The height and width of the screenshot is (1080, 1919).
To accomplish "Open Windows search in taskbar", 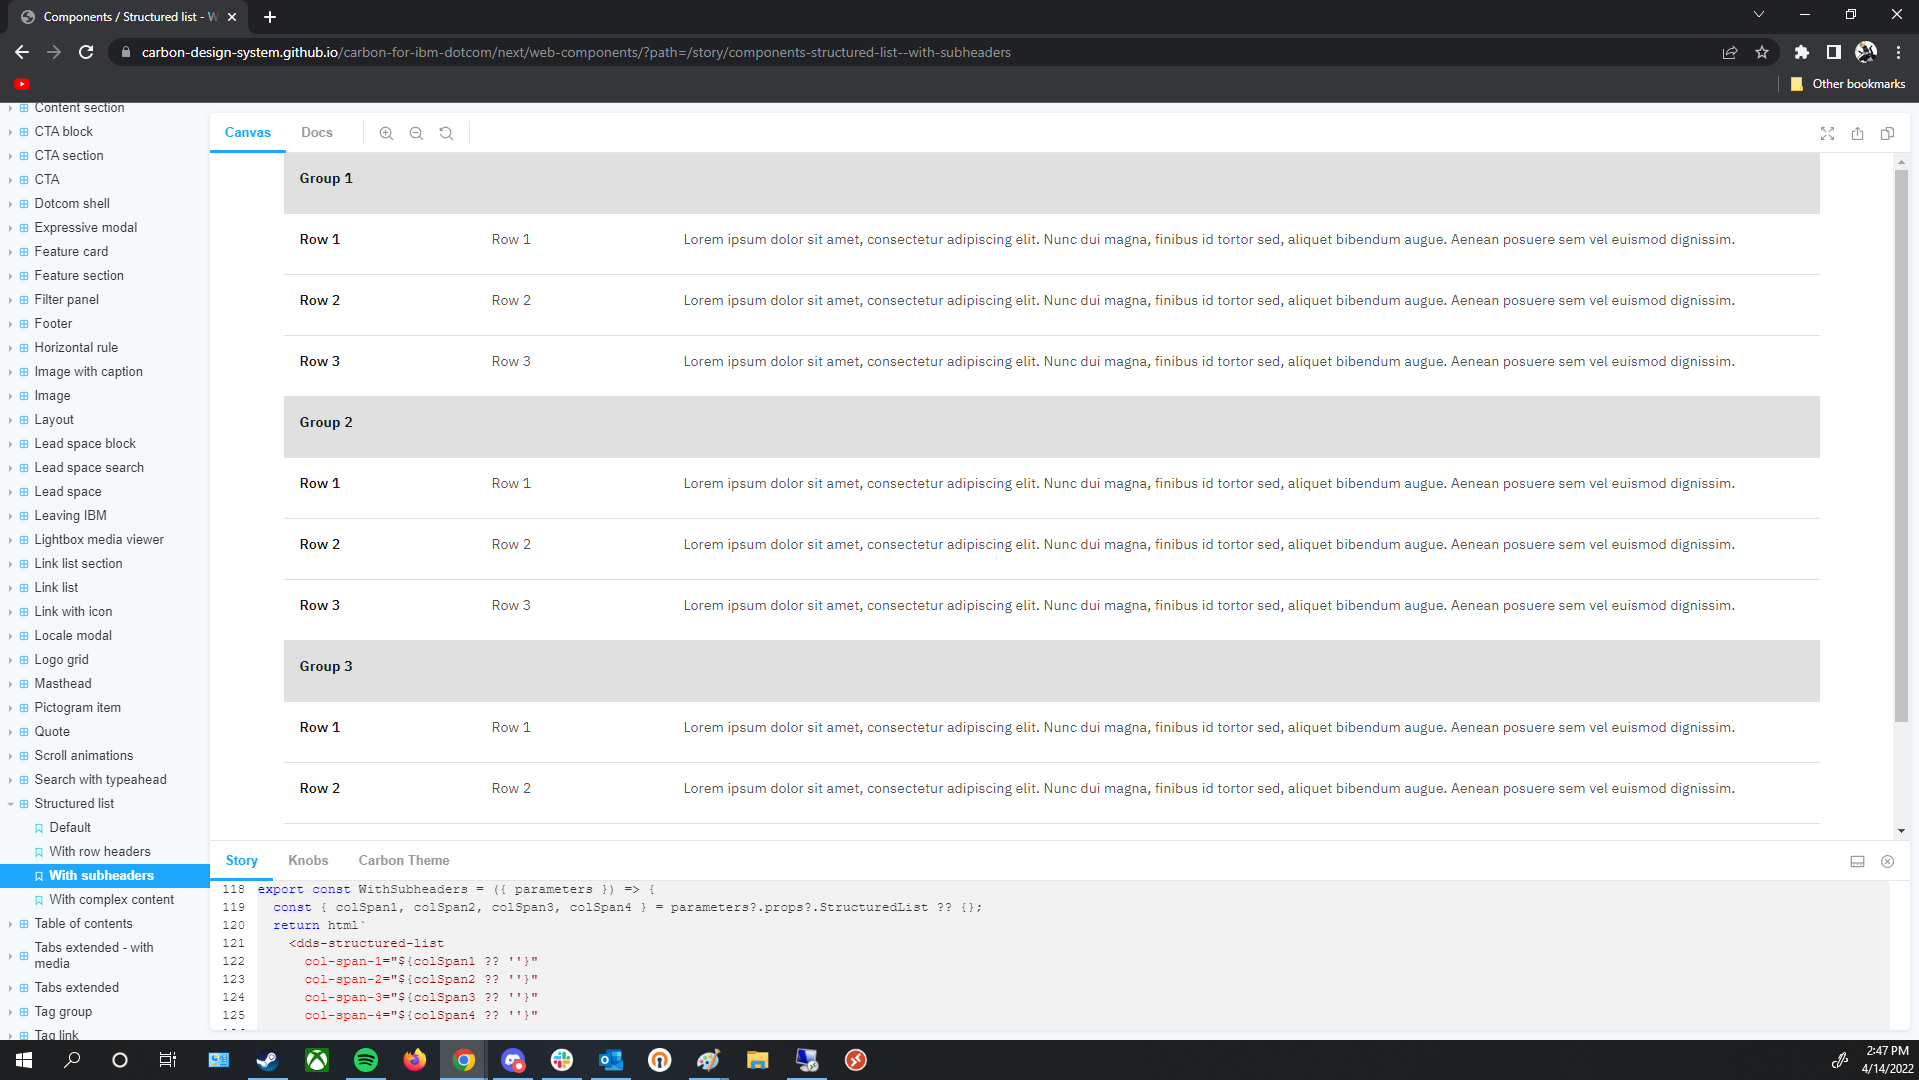I will pos(72,1060).
